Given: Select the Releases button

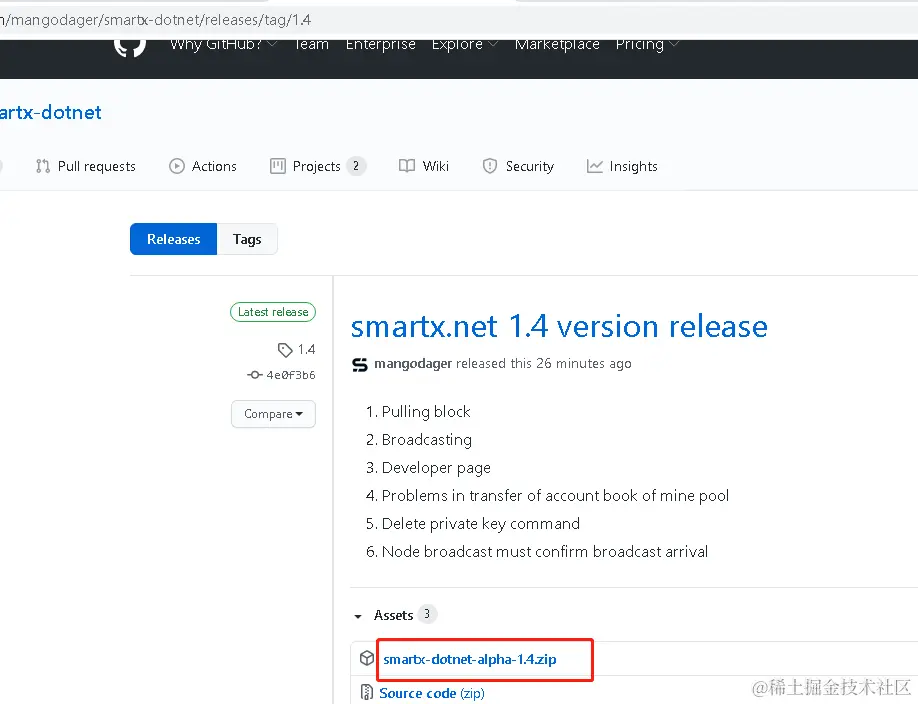Looking at the screenshot, I should coord(173,239).
